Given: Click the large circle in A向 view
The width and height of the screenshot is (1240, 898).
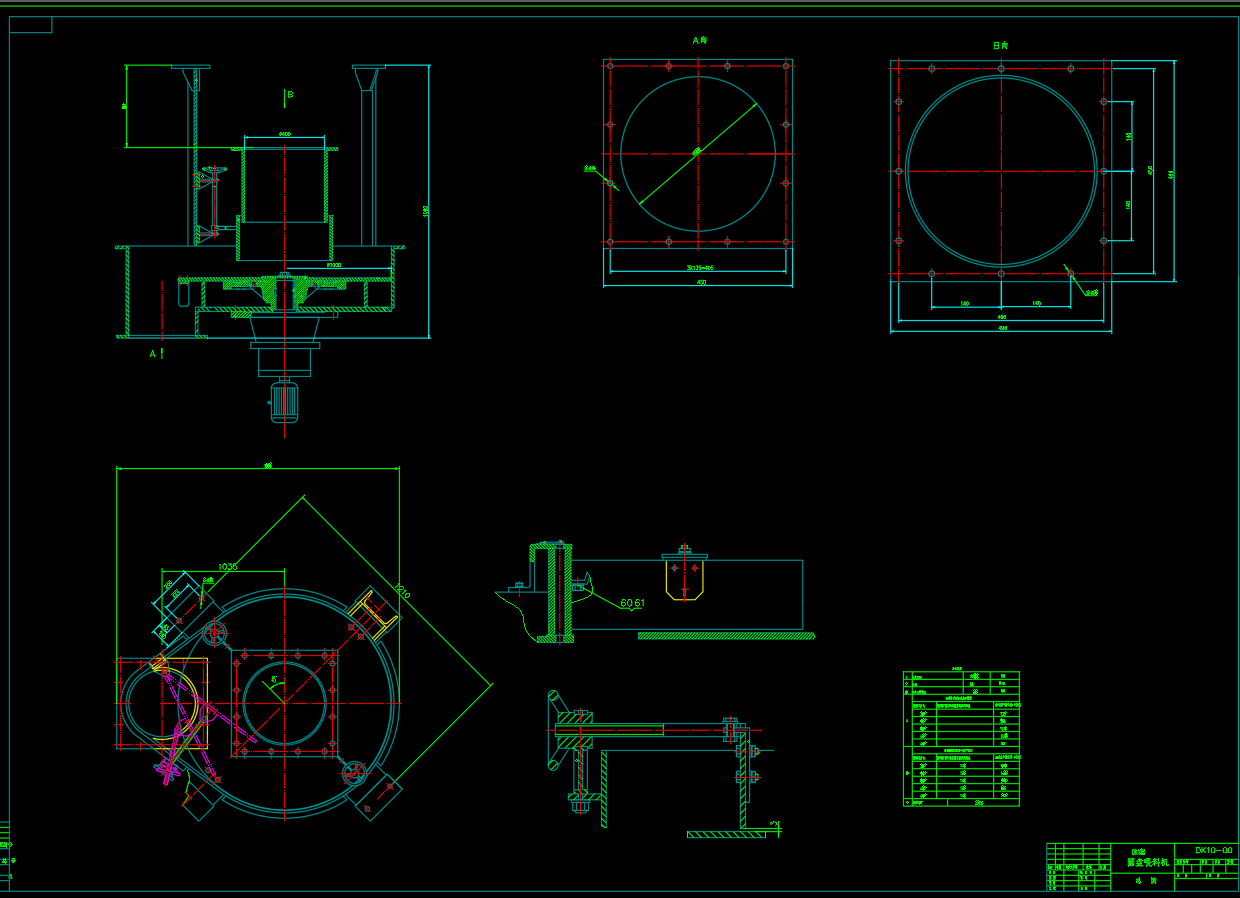Looking at the screenshot, I should click(x=698, y=153).
